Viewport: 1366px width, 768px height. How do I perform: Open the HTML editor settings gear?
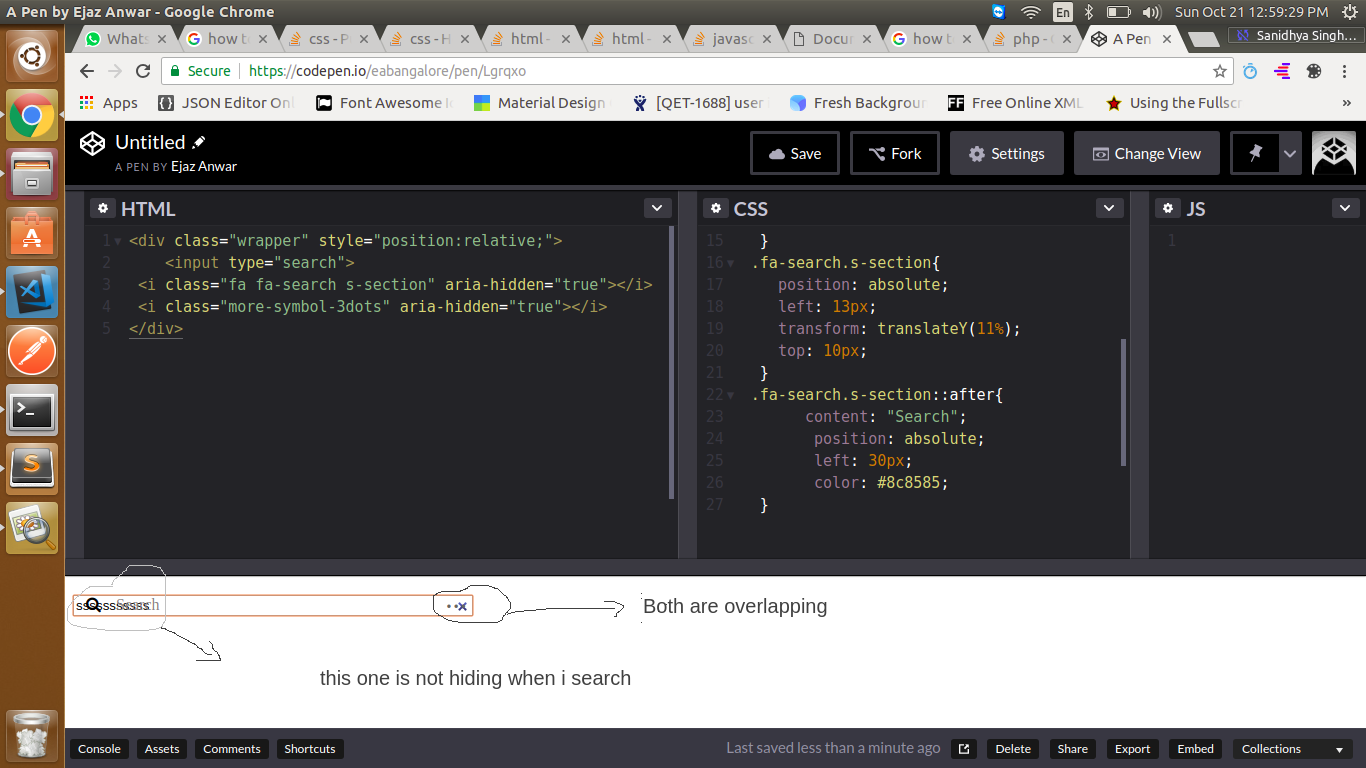pos(102,208)
